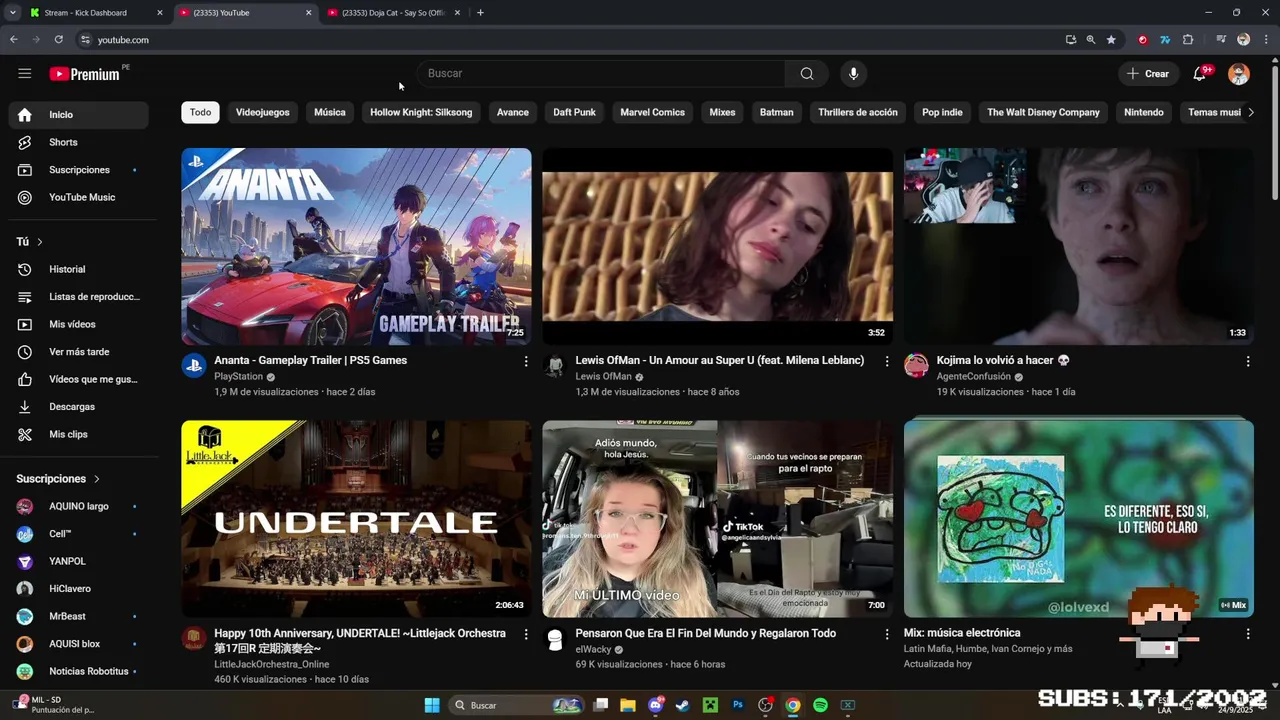Viewport: 1280px width, 720px height.
Task: Open options menu for Undertale orchestra video
Action: [x=526, y=634]
